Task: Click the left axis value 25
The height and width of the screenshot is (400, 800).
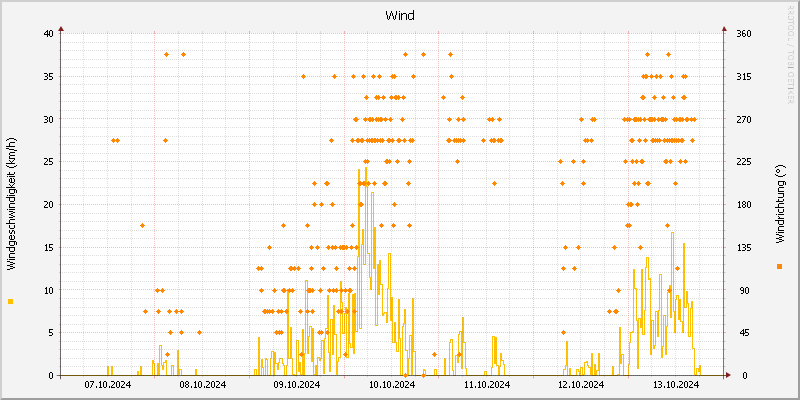Action: pos(48,162)
